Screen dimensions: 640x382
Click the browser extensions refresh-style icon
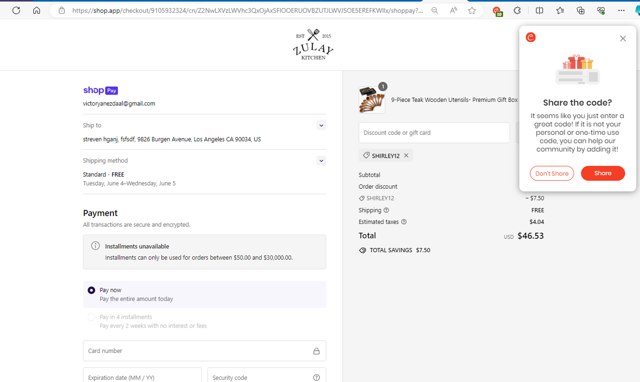coord(517,11)
